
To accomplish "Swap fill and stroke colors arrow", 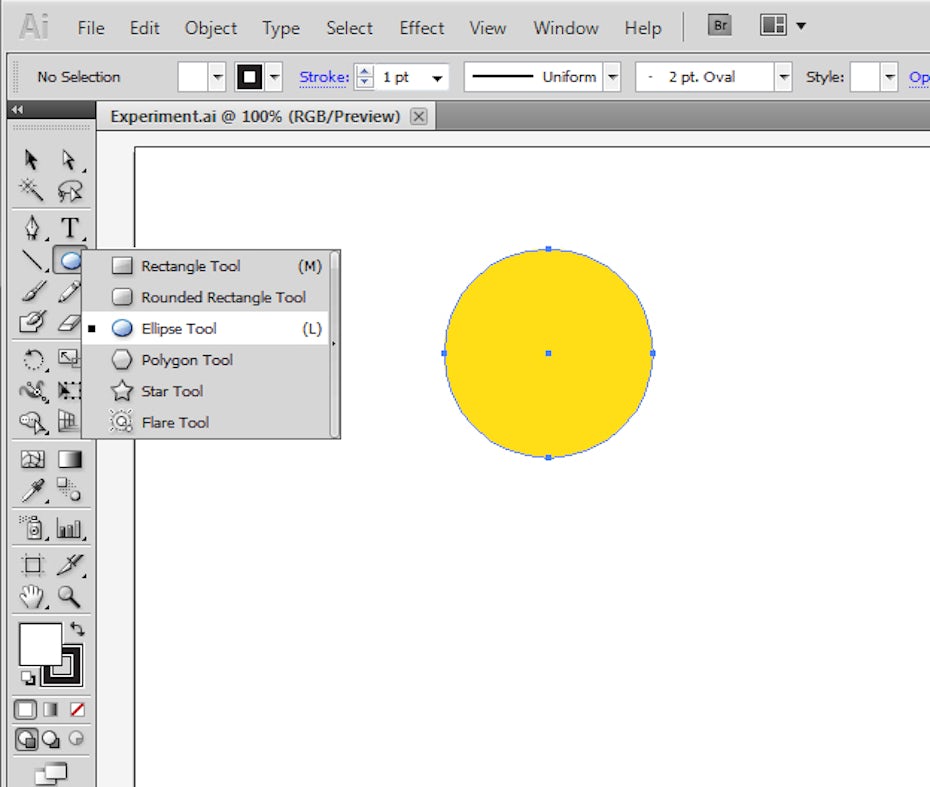I will (x=77, y=629).
